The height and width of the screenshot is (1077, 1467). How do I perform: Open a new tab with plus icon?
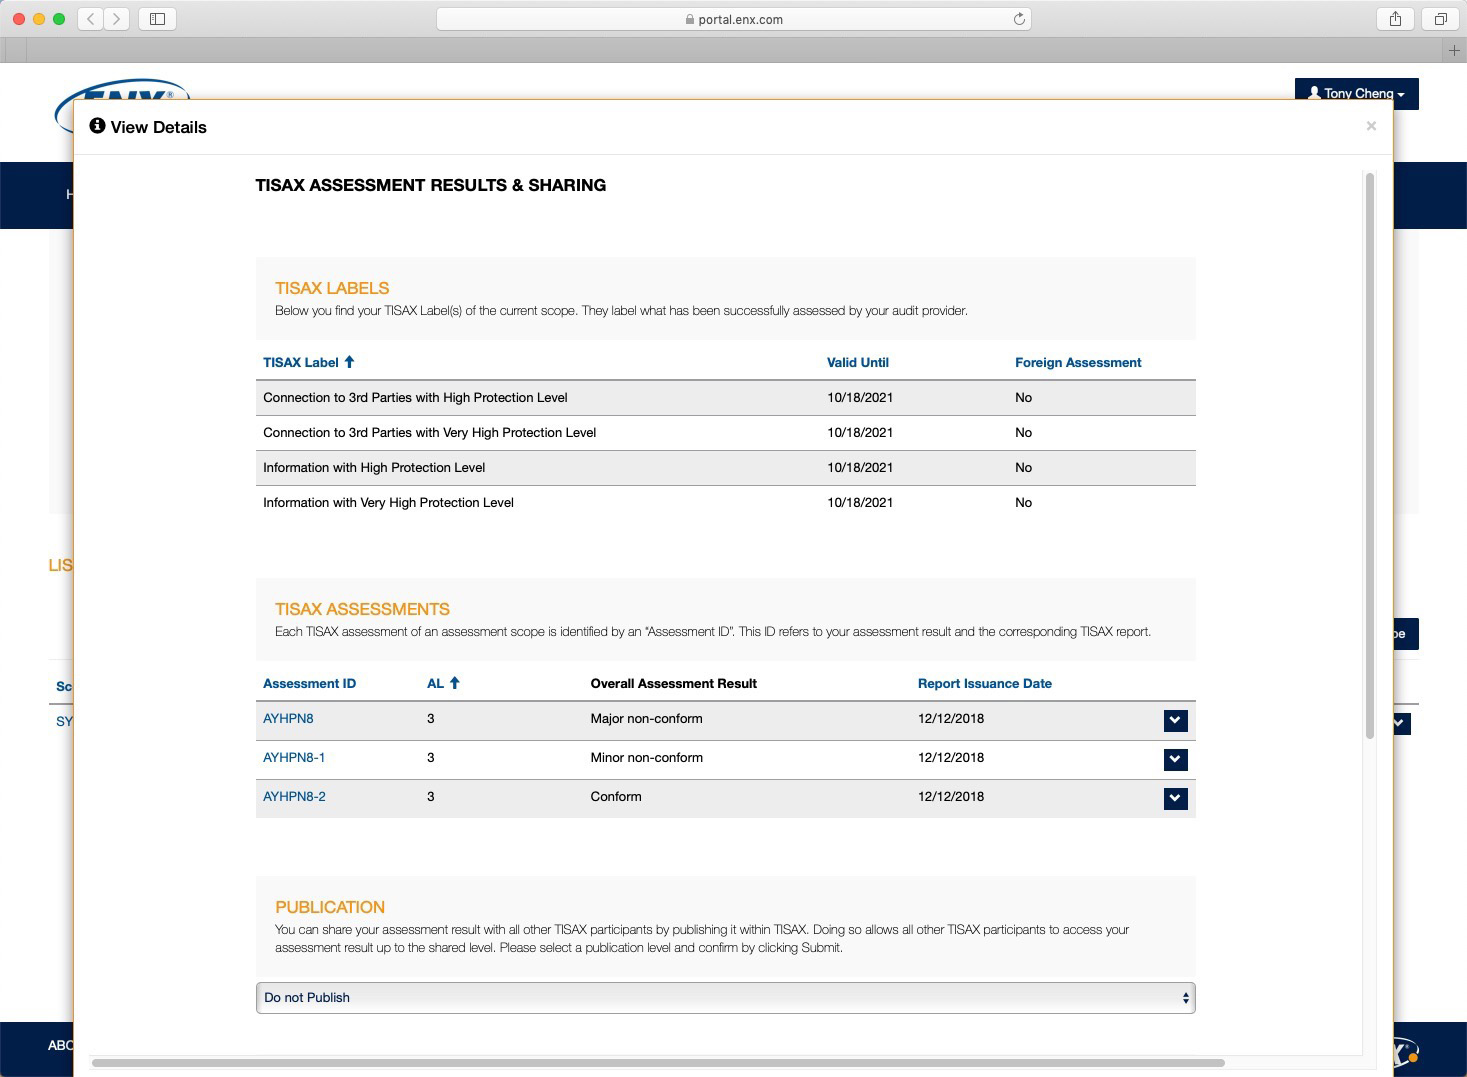tap(1454, 50)
